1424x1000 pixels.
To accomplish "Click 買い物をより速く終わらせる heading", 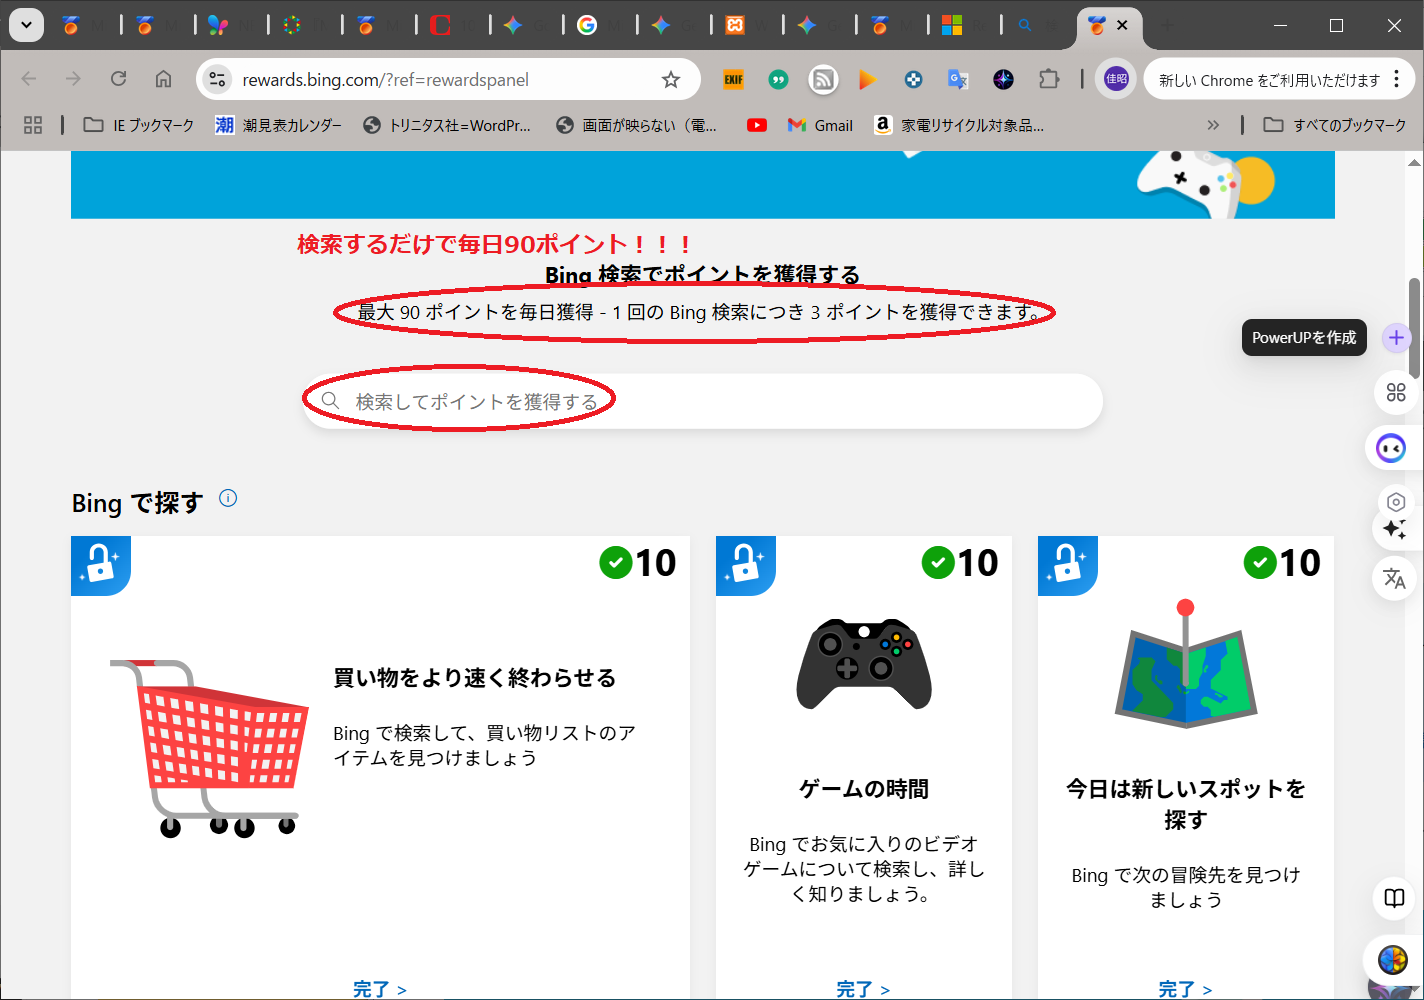I will coord(474,678).
